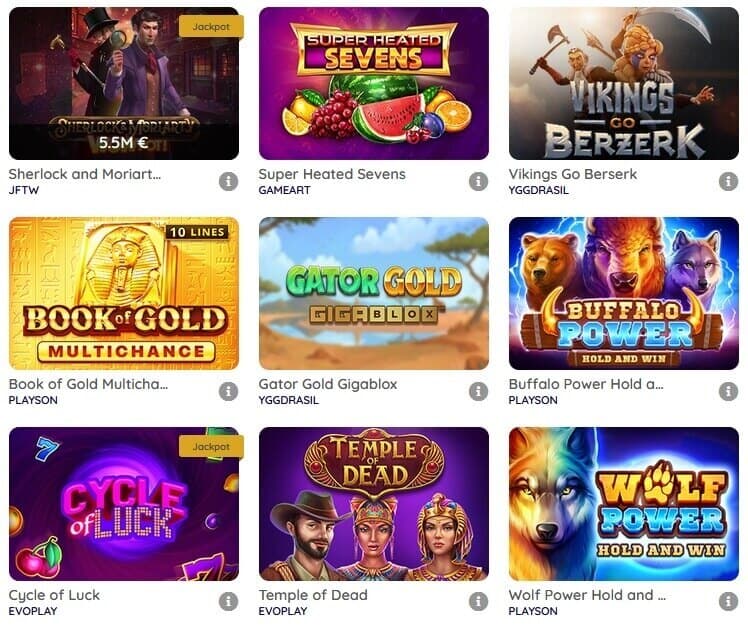
Task: Show info for Cycle of Luck
Action: (x=229, y=601)
